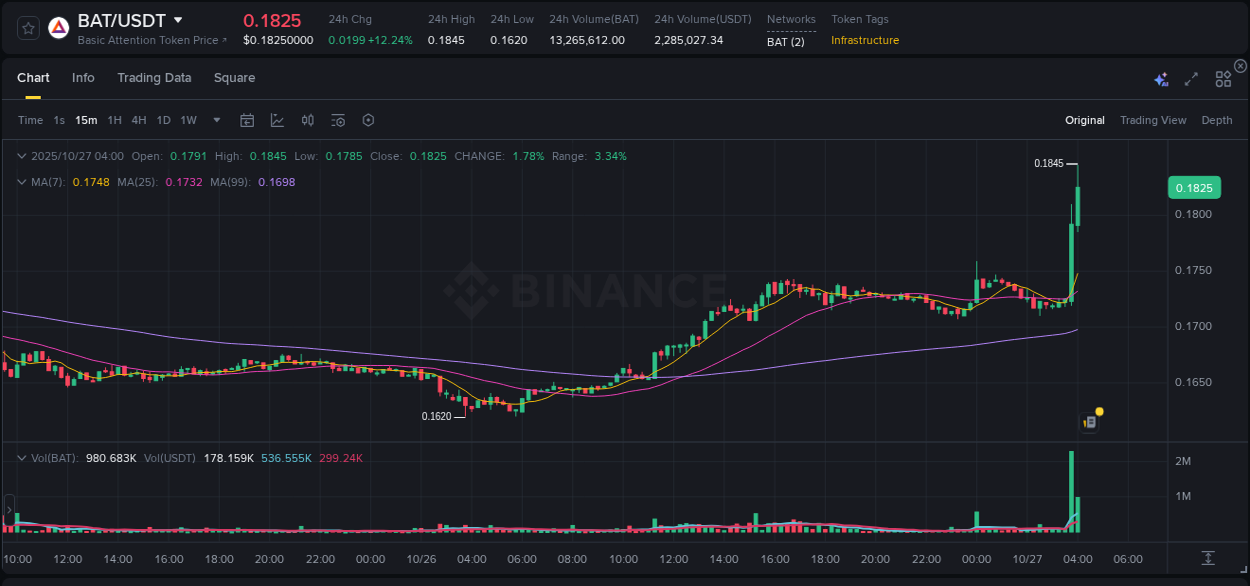This screenshot has height=586, width=1250.
Task: Collapse the OHLC info row chevron
Action: pos(22,156)
